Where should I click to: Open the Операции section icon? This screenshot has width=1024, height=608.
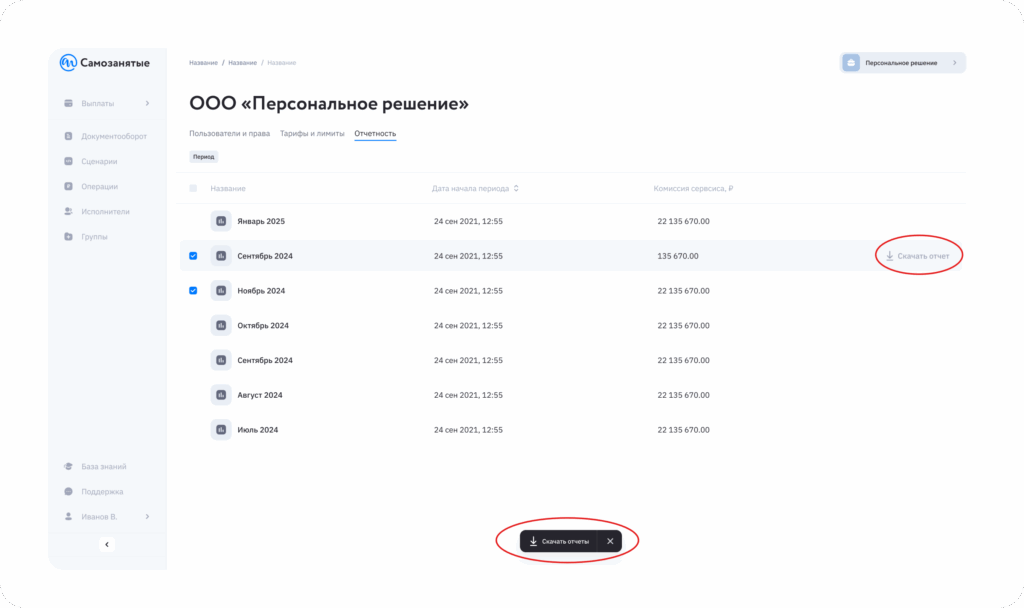click(68, 186)
